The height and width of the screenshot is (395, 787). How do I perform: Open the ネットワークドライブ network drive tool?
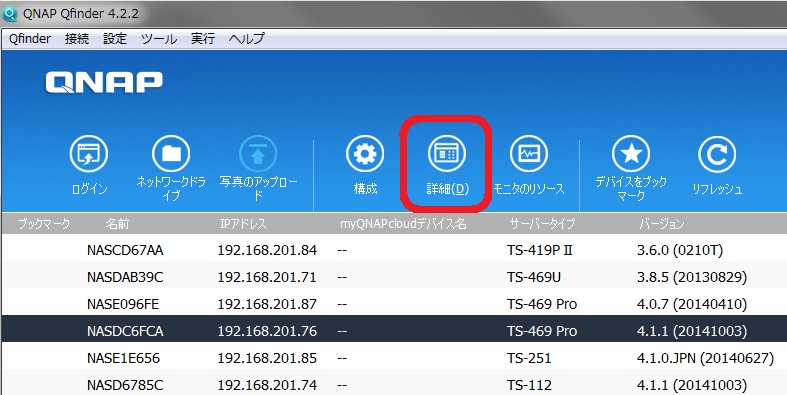click(171, 155)
